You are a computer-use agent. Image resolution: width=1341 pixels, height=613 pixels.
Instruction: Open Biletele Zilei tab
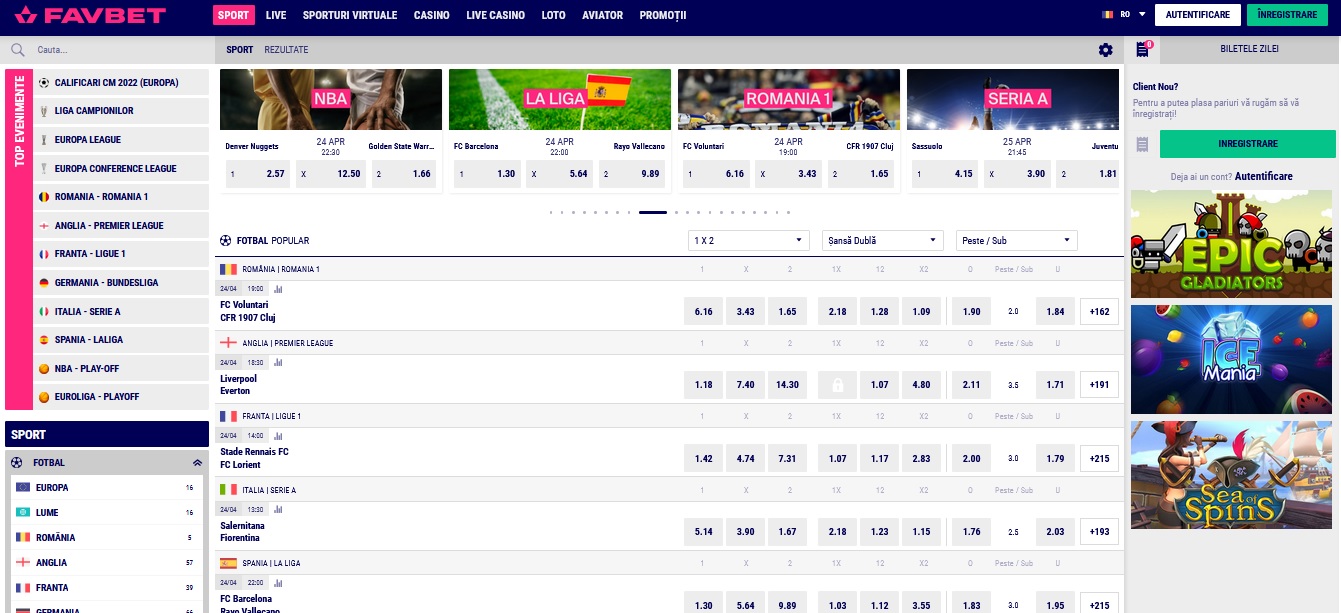1249,49
